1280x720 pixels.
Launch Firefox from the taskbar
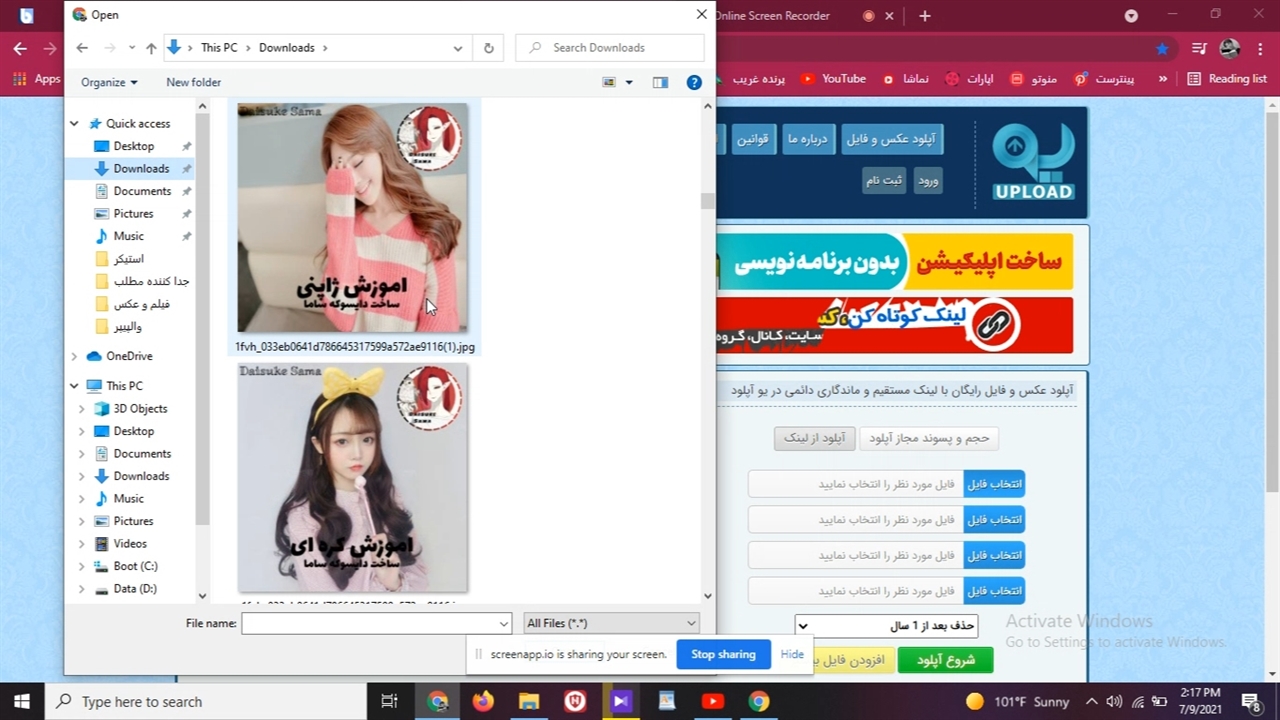pyautogui.click(x=483, y=701)
